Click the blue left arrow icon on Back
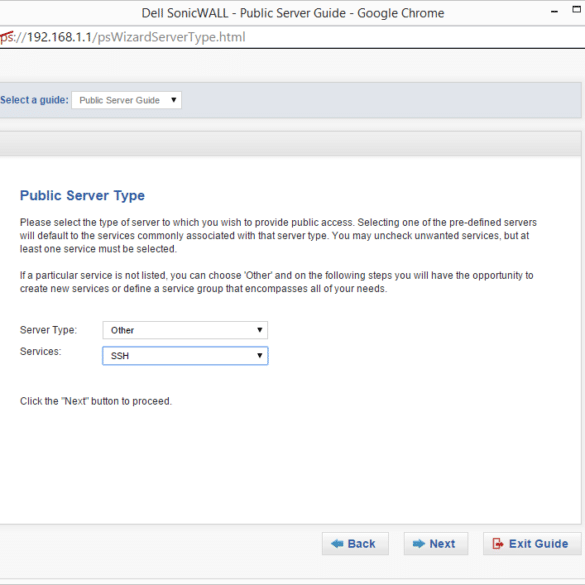Viewport: 585px width, 585px height. tap(337, 544)
